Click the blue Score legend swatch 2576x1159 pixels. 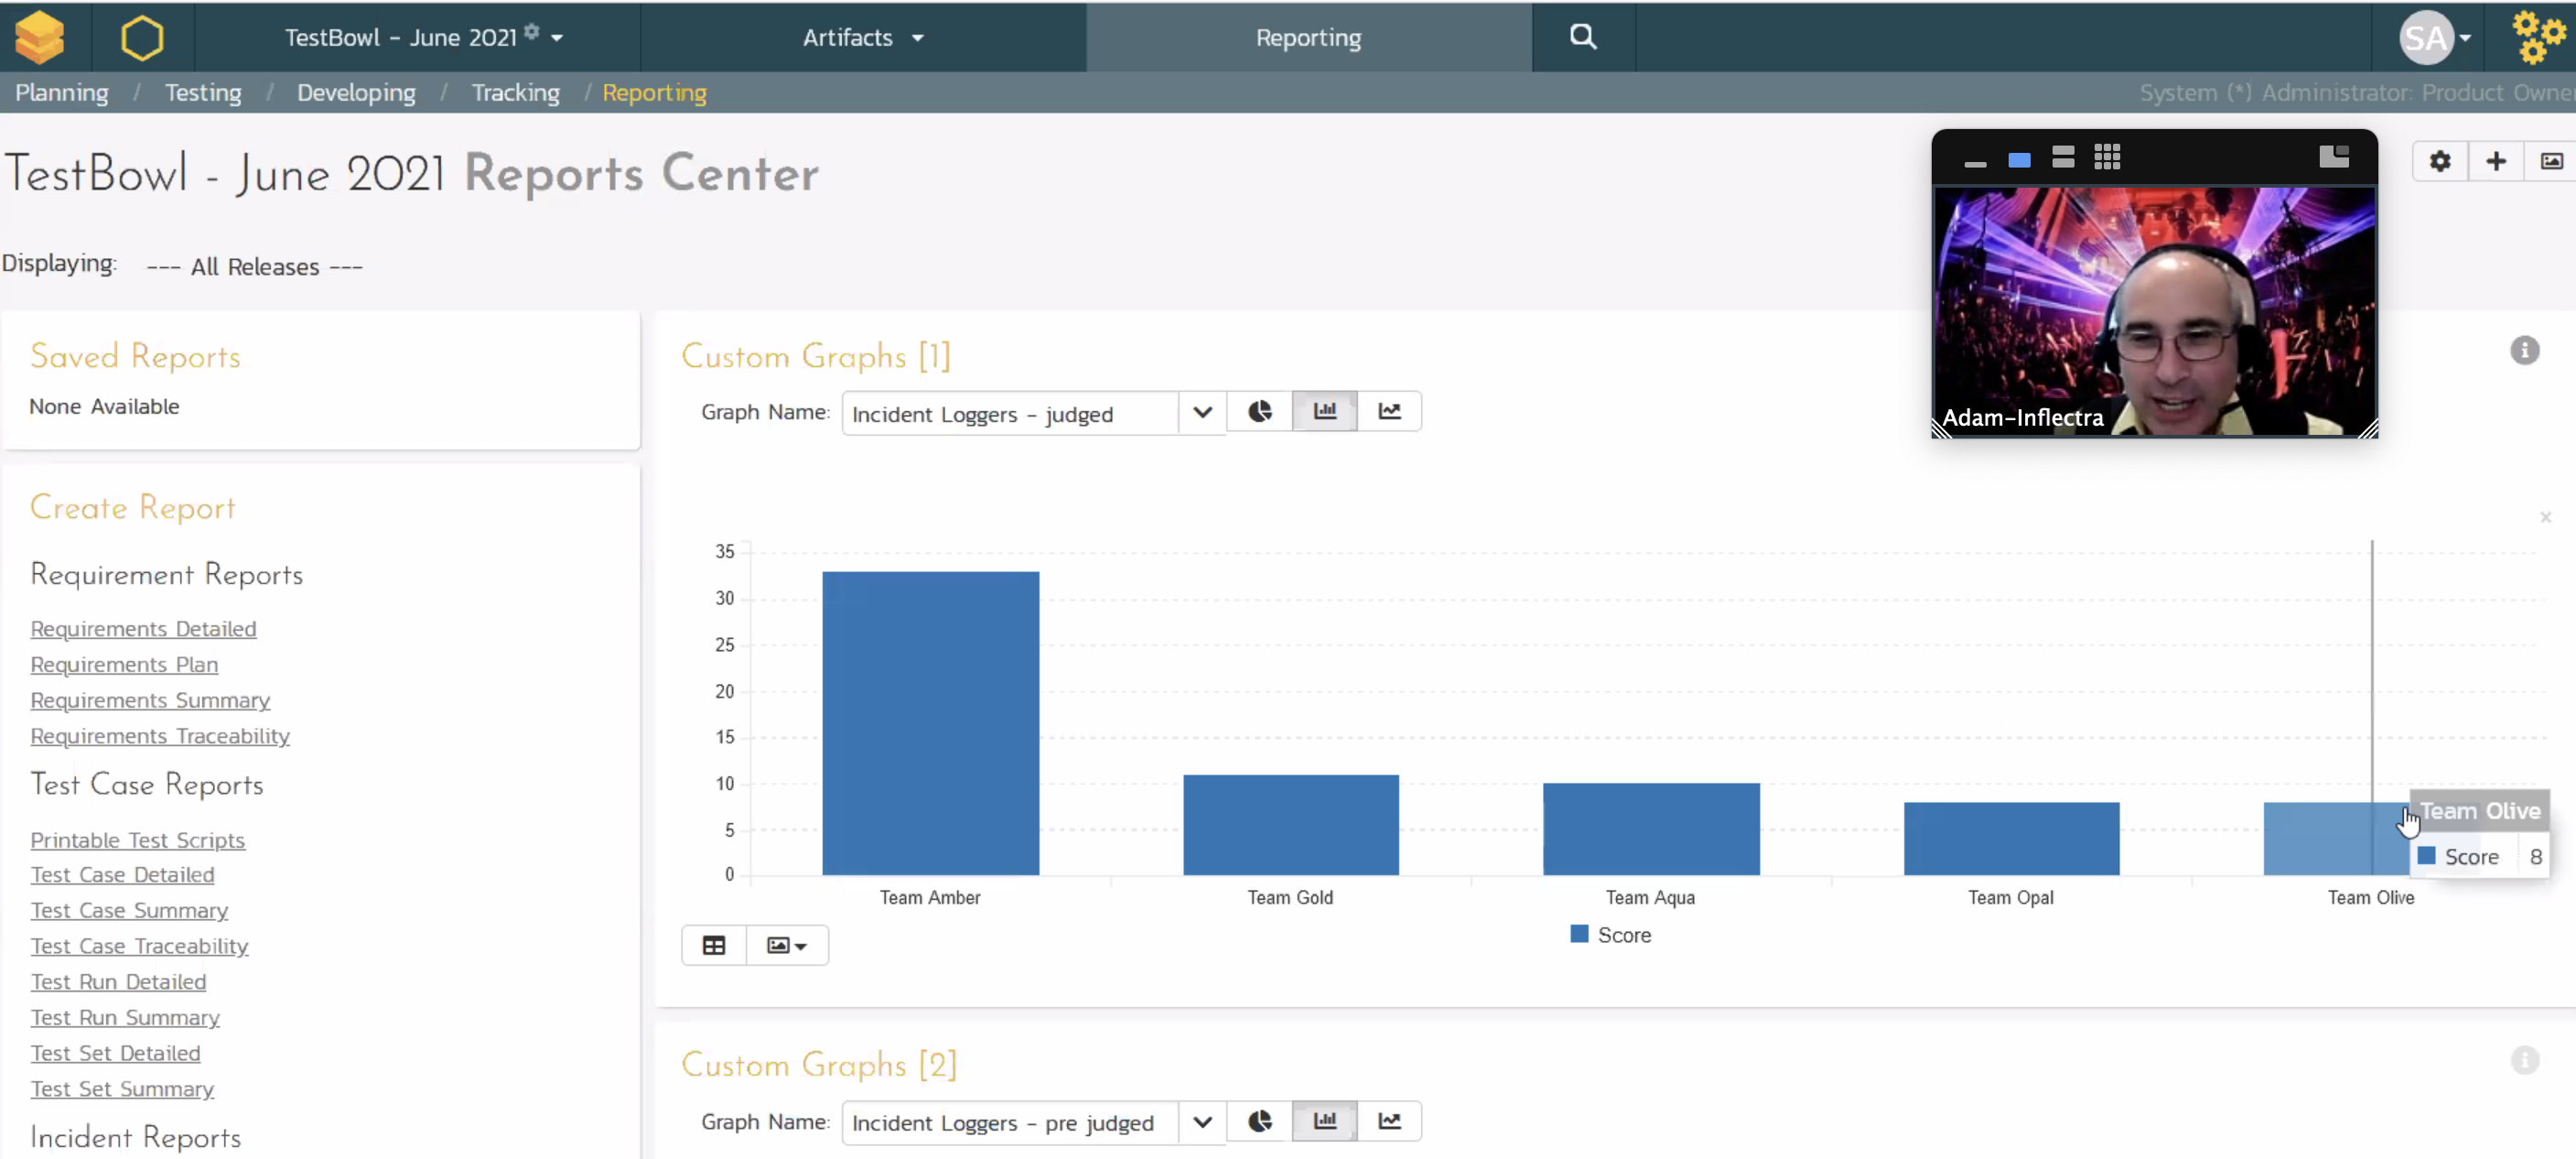click(x=1579, y=934)
